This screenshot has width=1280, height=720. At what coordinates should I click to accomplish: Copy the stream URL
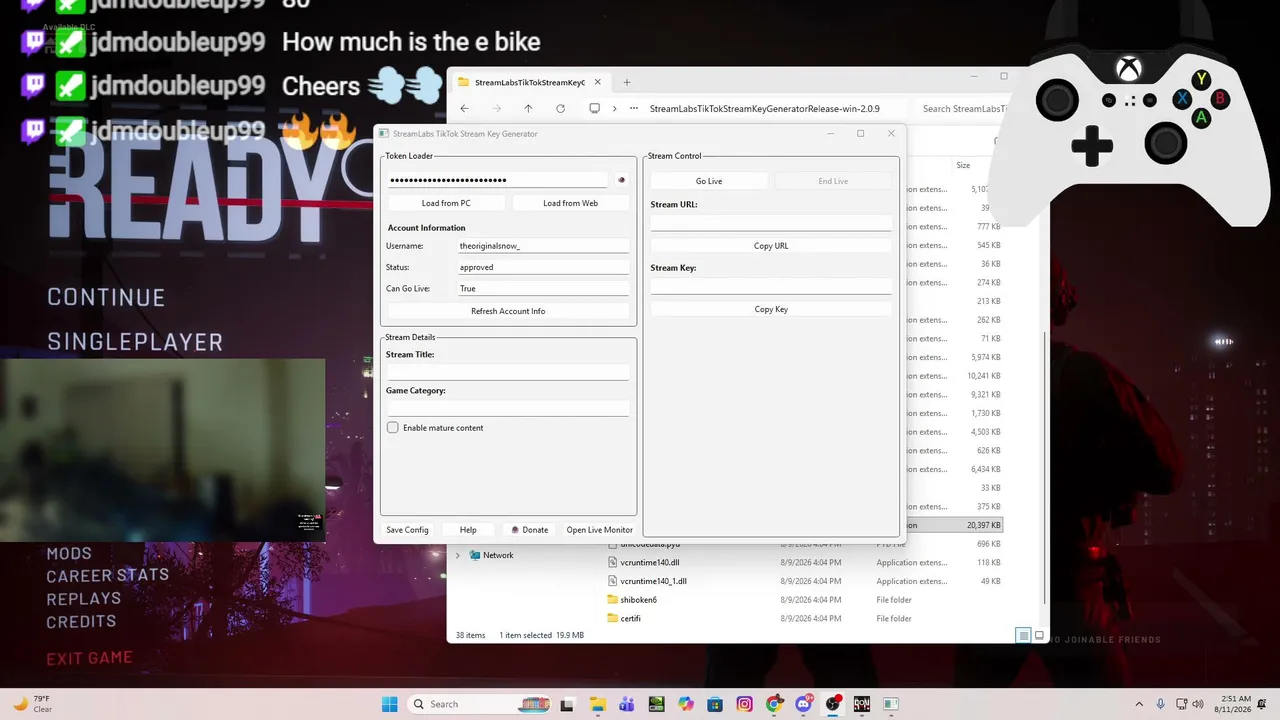click(x=771, y=246)
